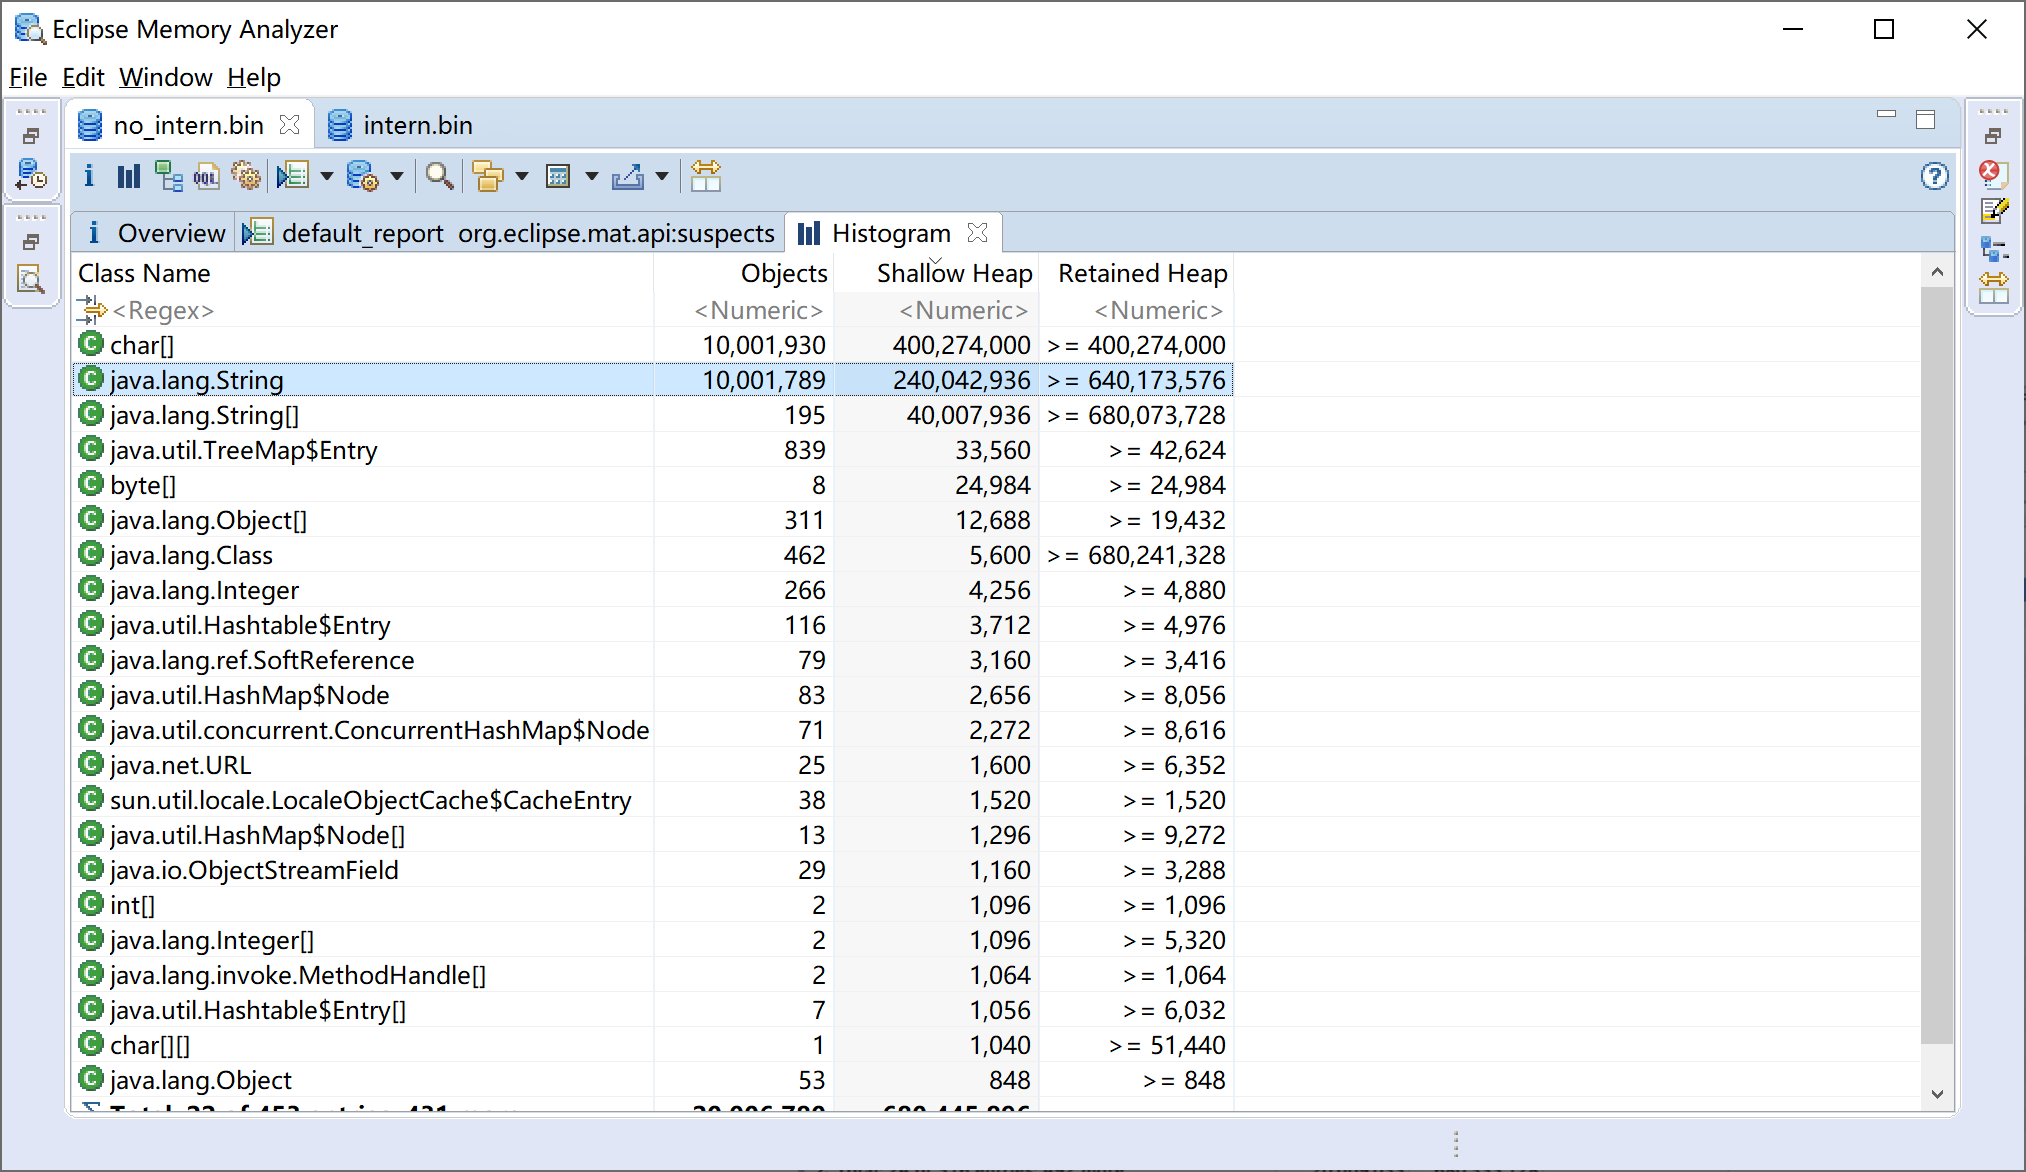
Task: Open the File menu
Action: coord(28,77)
